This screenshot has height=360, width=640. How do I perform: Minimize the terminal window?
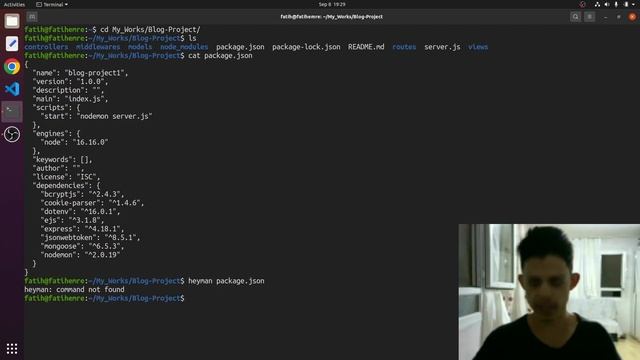pos(606,17)
